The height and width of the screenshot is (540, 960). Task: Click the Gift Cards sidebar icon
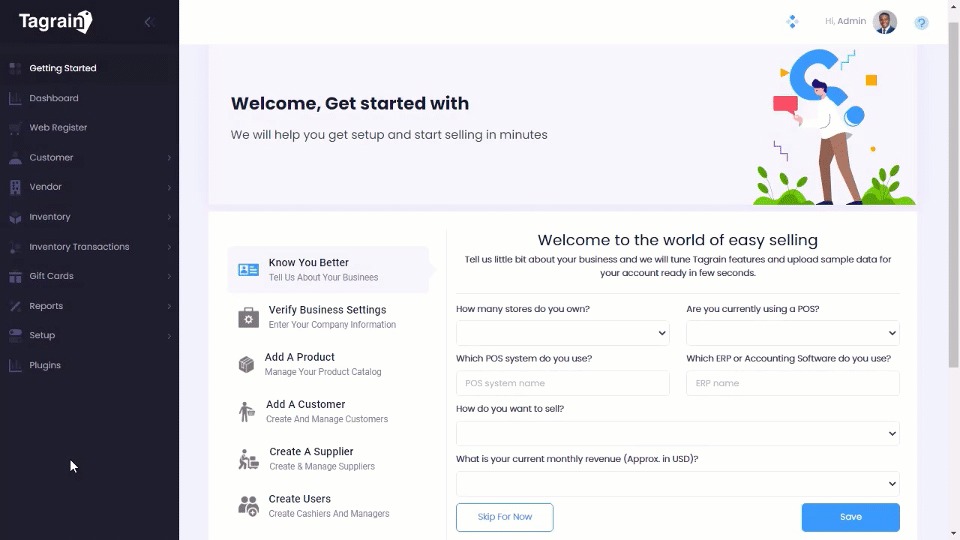coord(15,276)
